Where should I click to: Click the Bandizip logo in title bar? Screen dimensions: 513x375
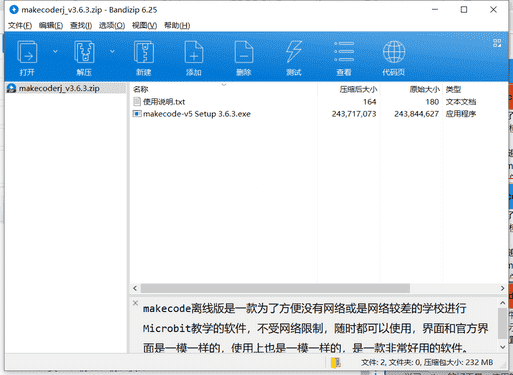[x=14, y=10]
